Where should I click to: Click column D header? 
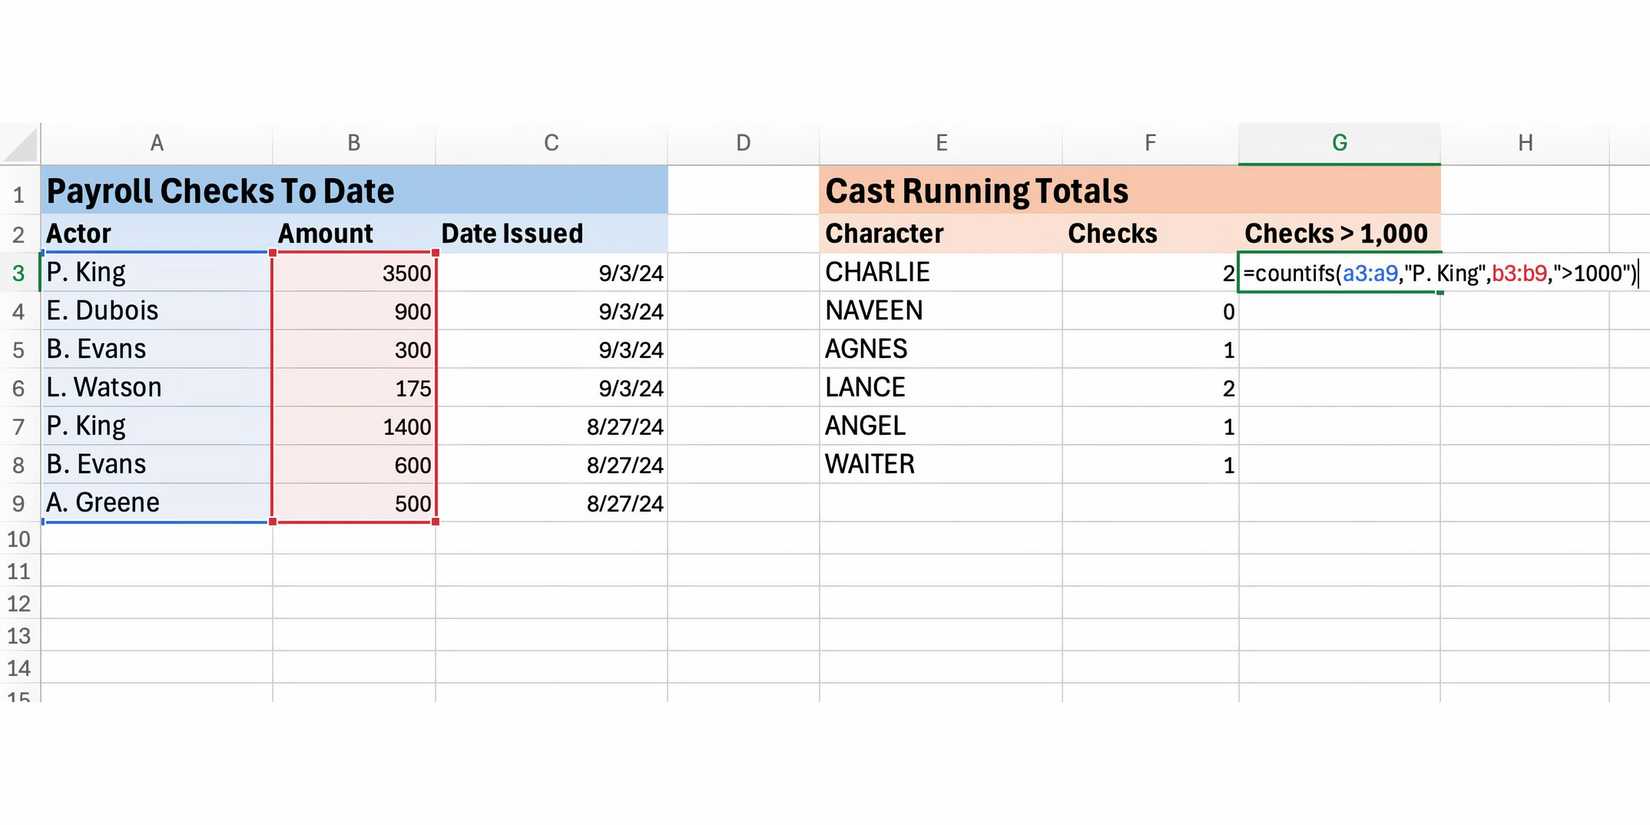pos(743,143)
